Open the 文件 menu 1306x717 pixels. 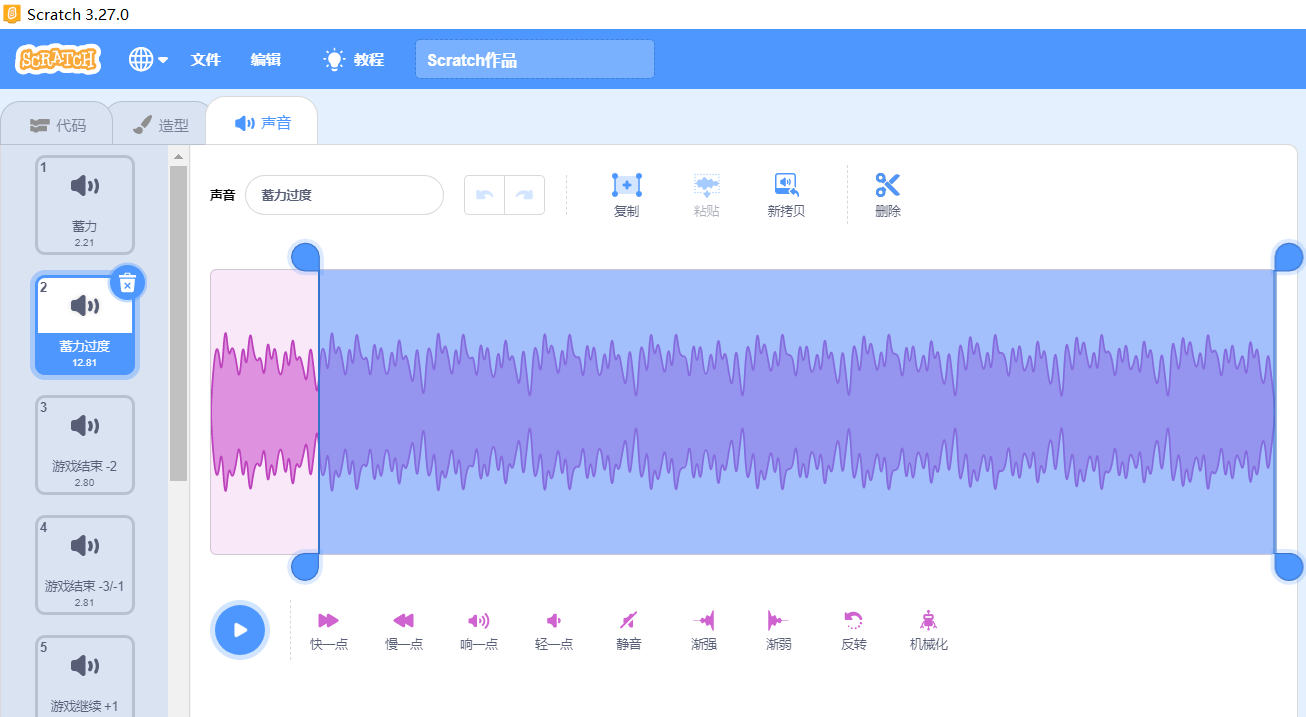205,59
